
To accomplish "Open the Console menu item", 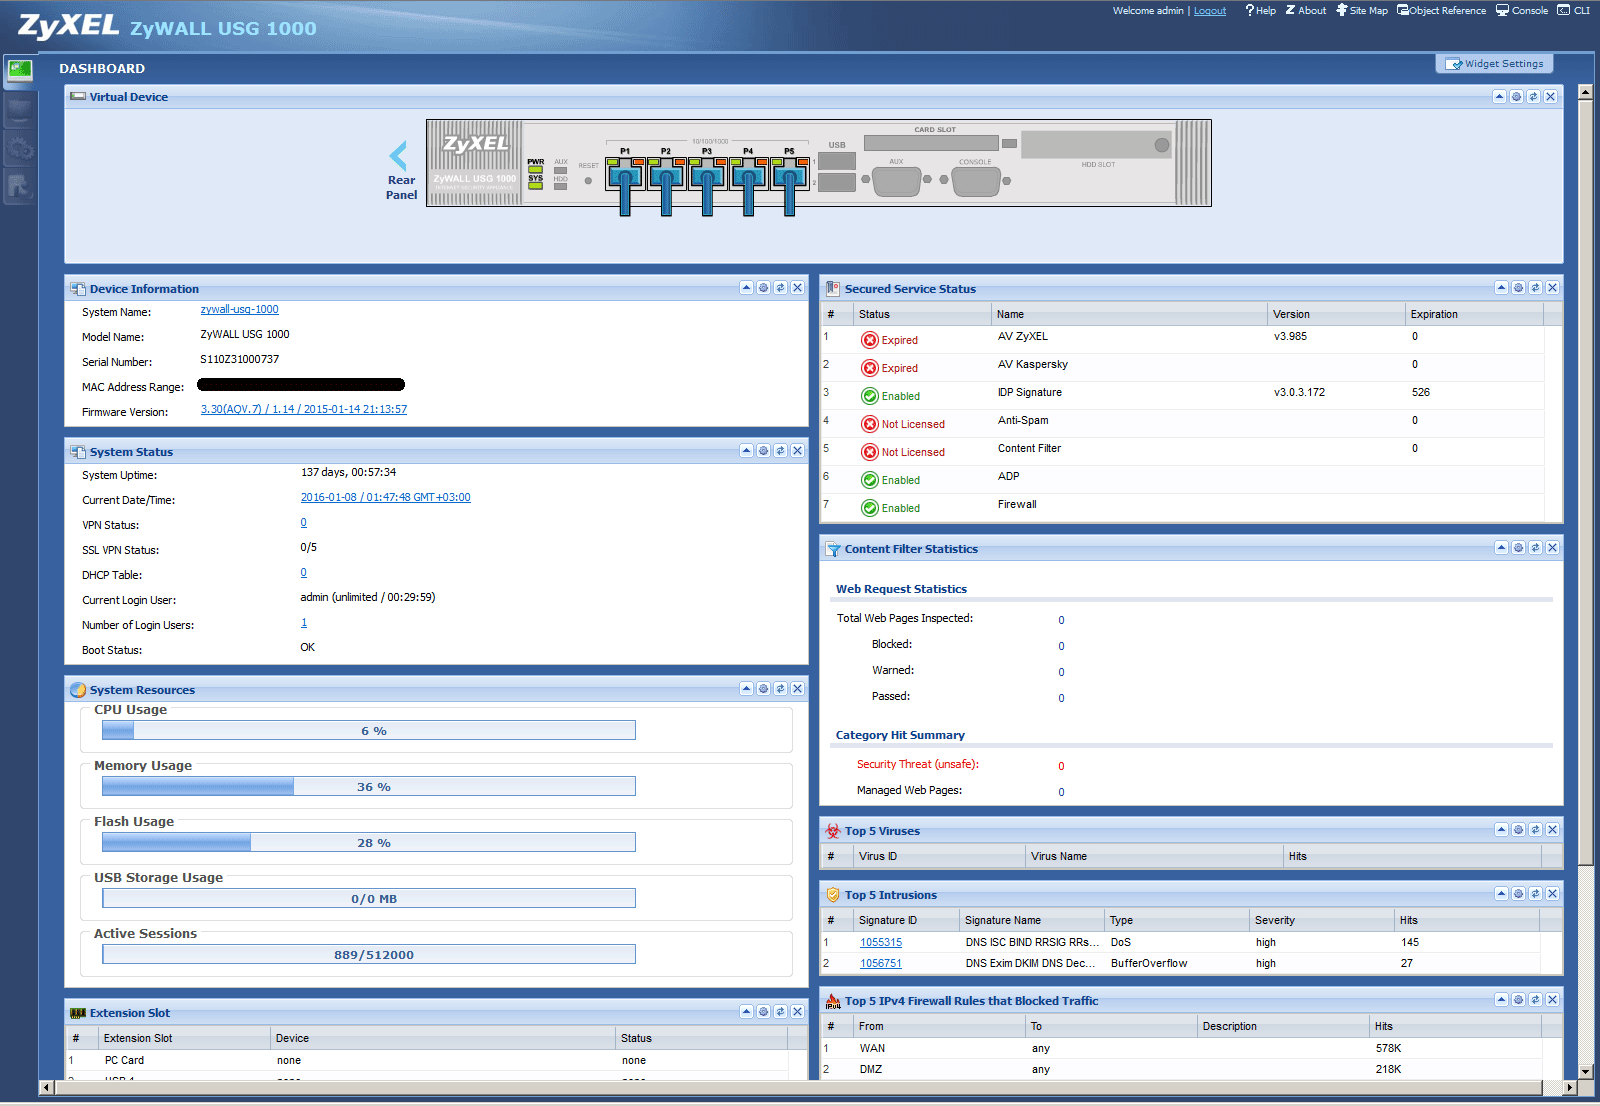I will click(1522, 11).
